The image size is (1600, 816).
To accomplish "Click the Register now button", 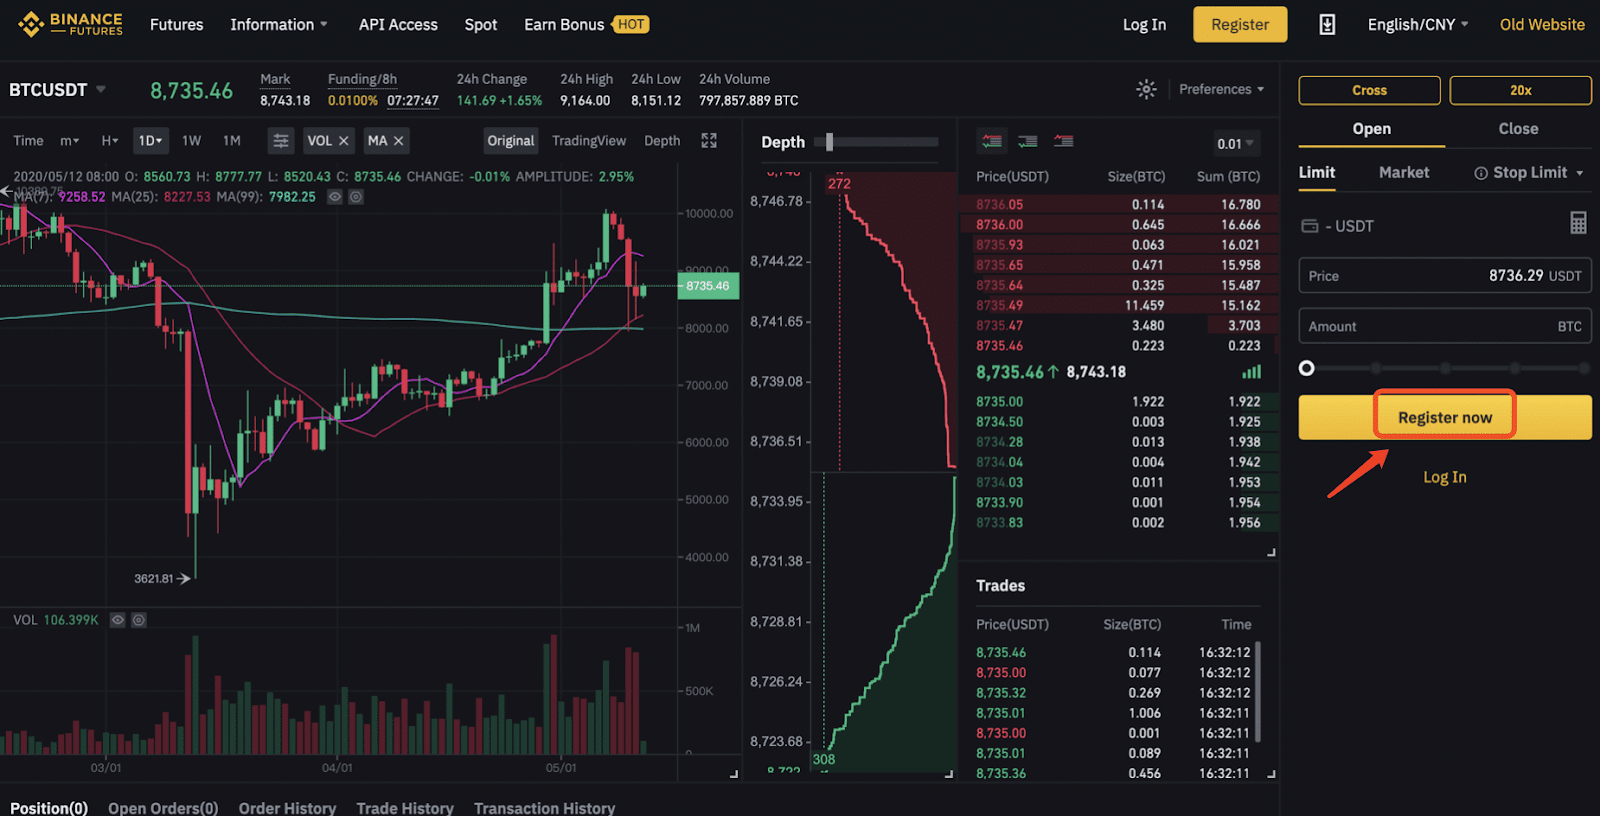I will 1445,417.
